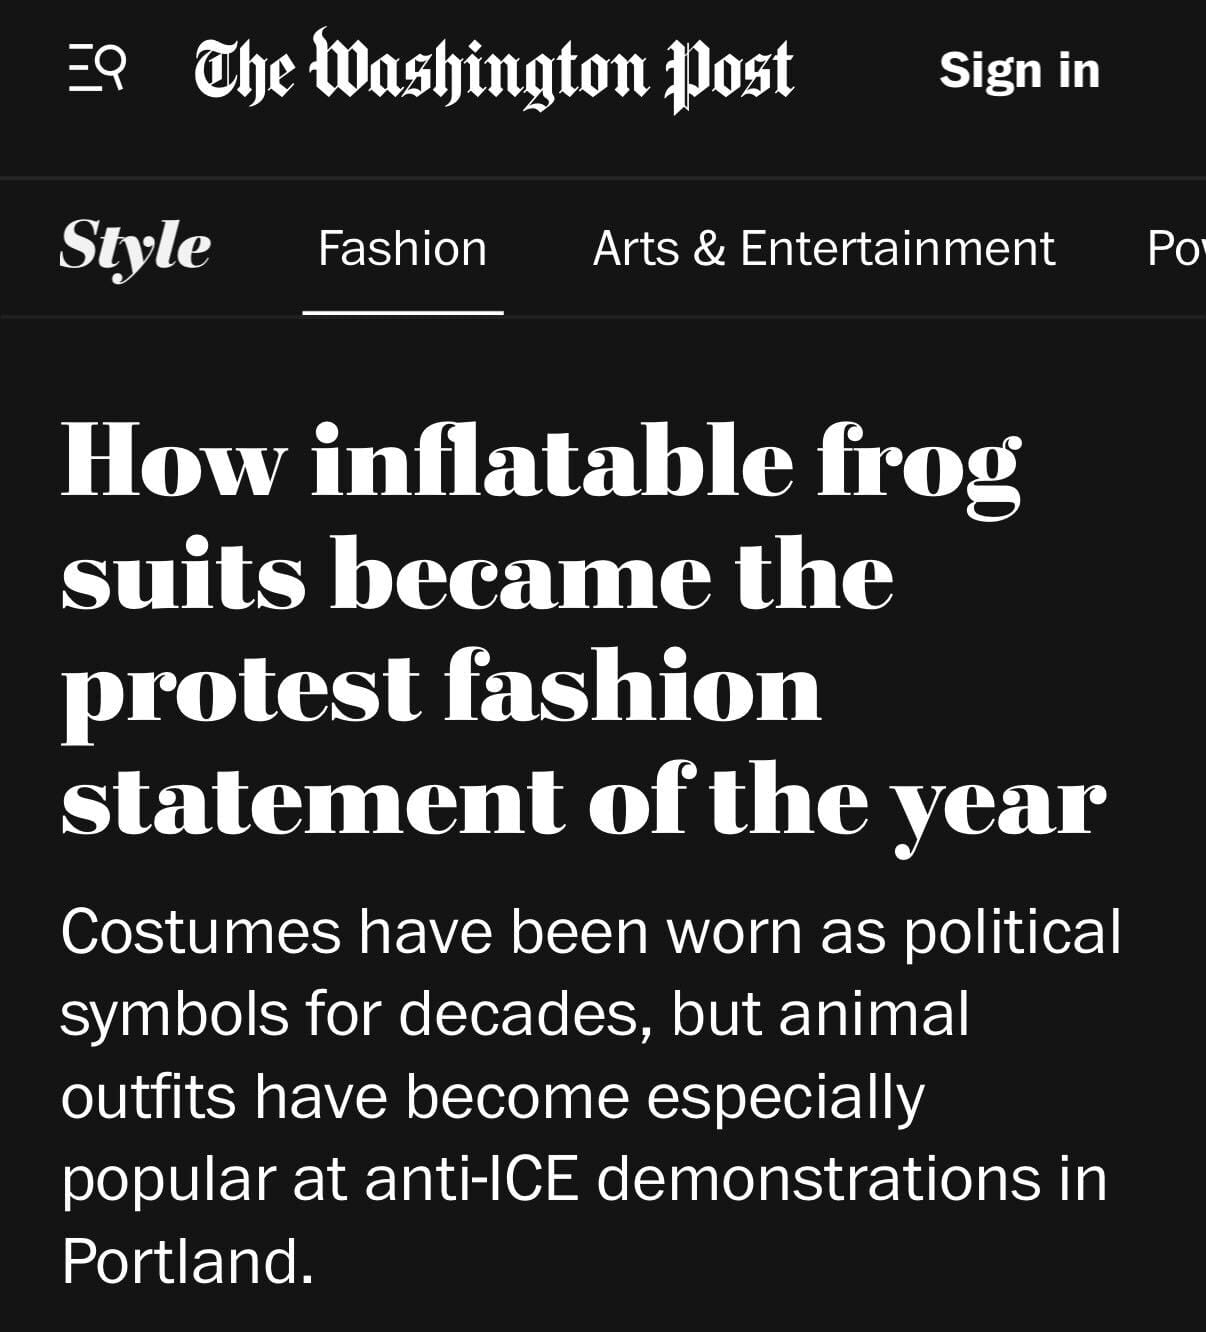Click the word "frog" in the headline
This screenshot has width=1206, height=1332.
(x=919, y=463)
